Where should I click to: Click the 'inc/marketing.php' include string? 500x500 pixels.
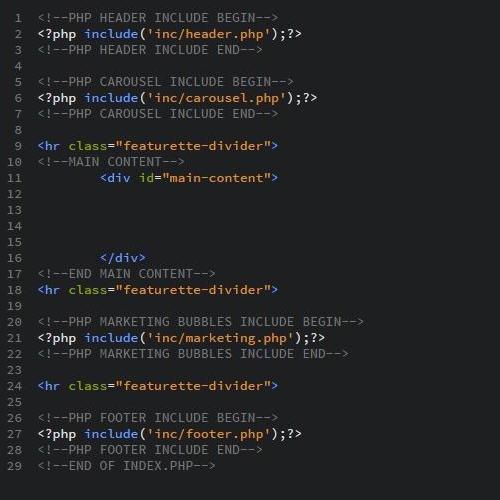pyautogui.click(x=221, y=338)
